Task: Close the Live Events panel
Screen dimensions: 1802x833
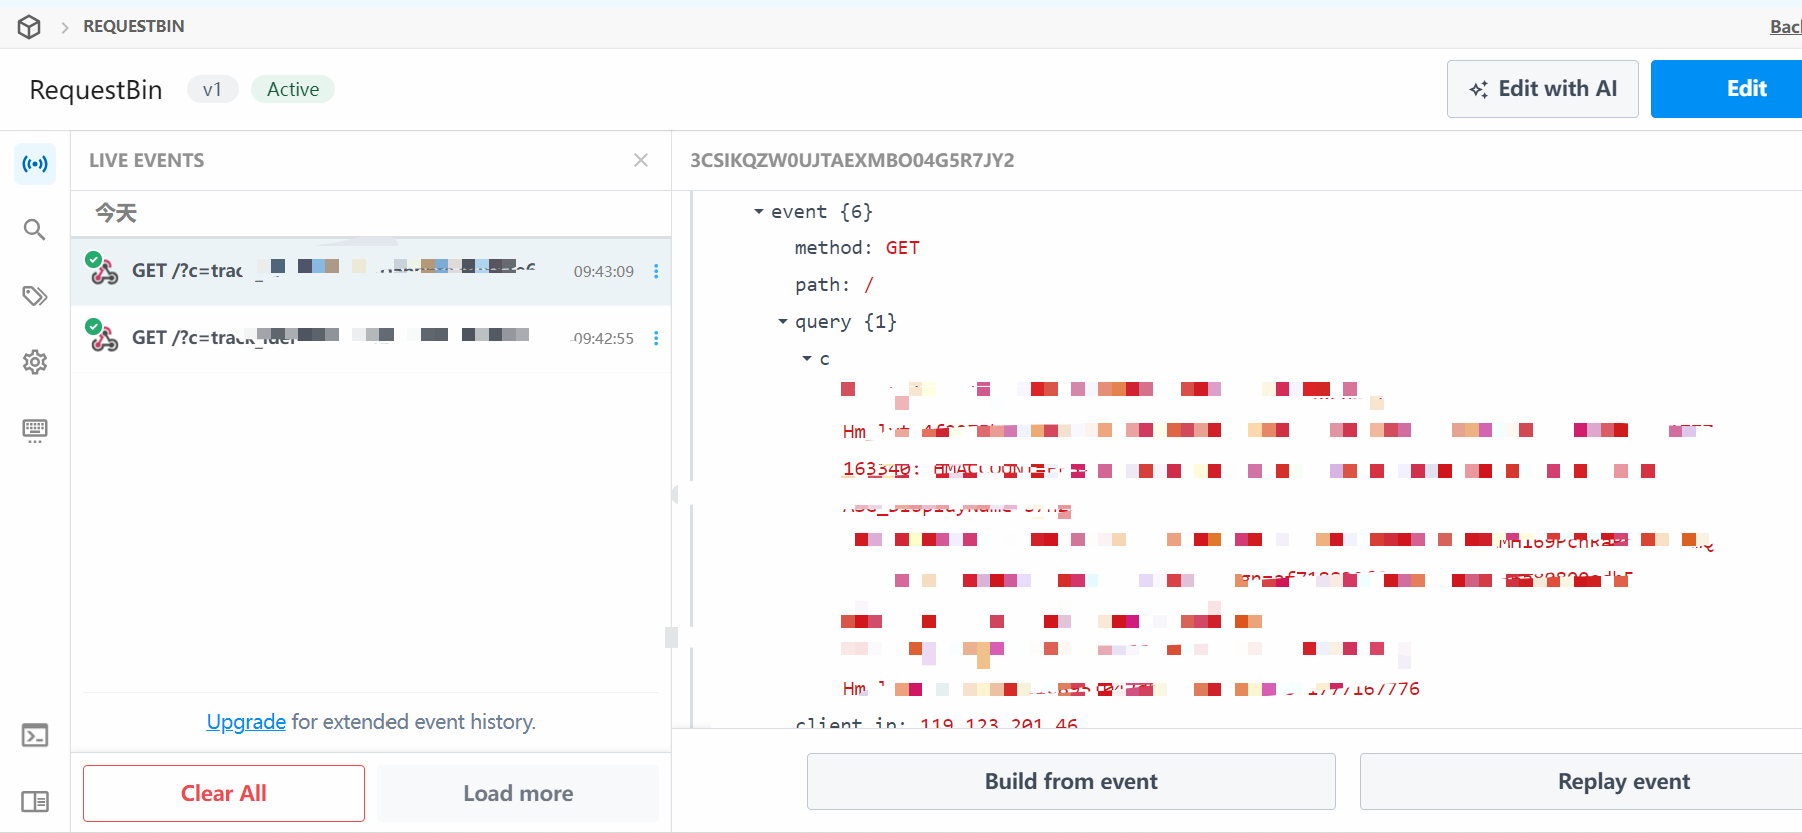Action: pos(641,160)
